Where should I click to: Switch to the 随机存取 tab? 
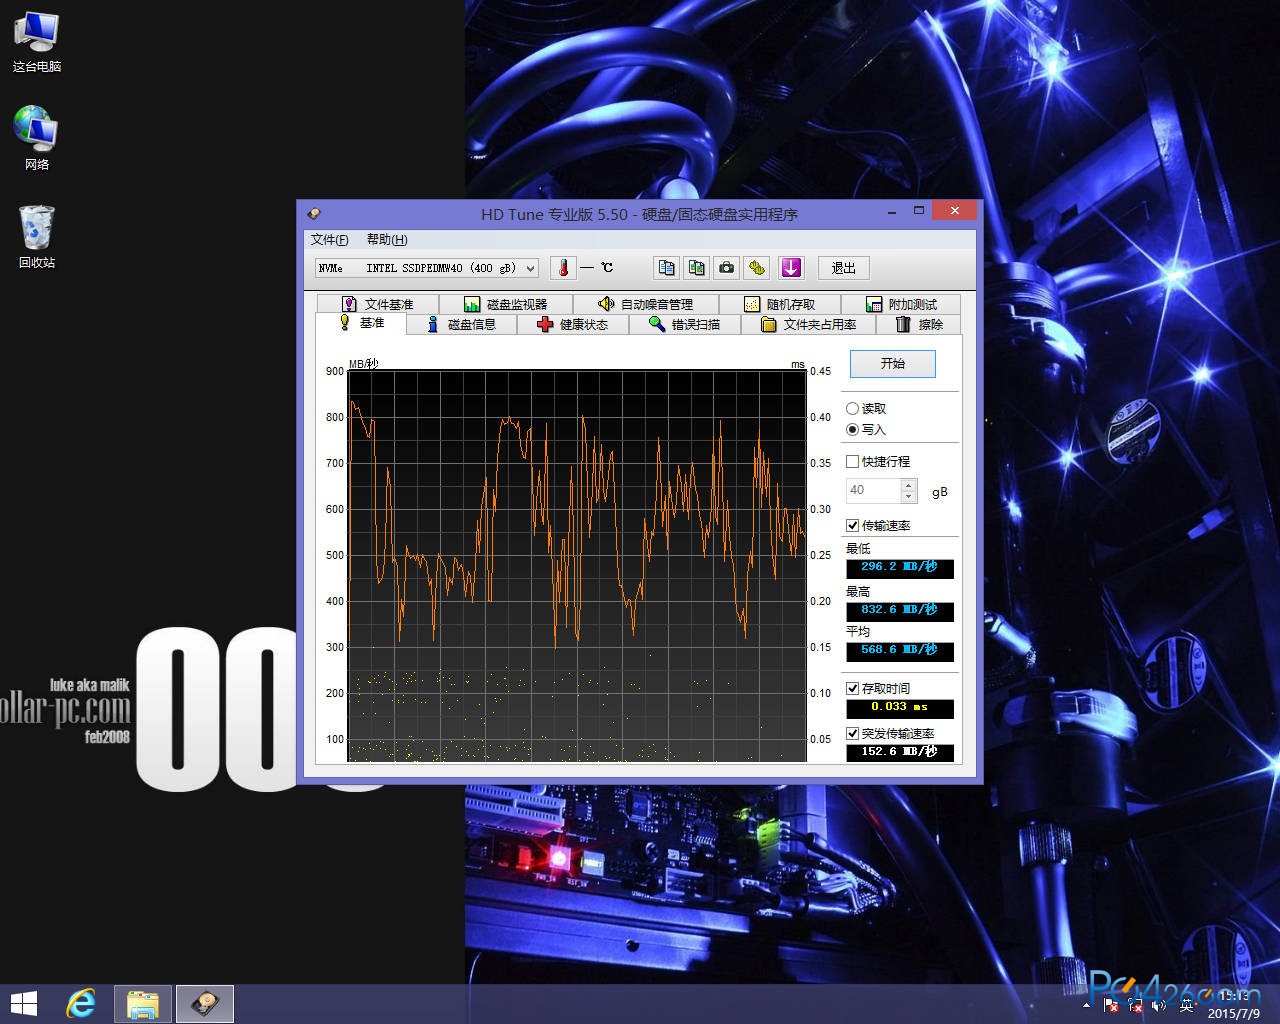click(x=779, y=304)
